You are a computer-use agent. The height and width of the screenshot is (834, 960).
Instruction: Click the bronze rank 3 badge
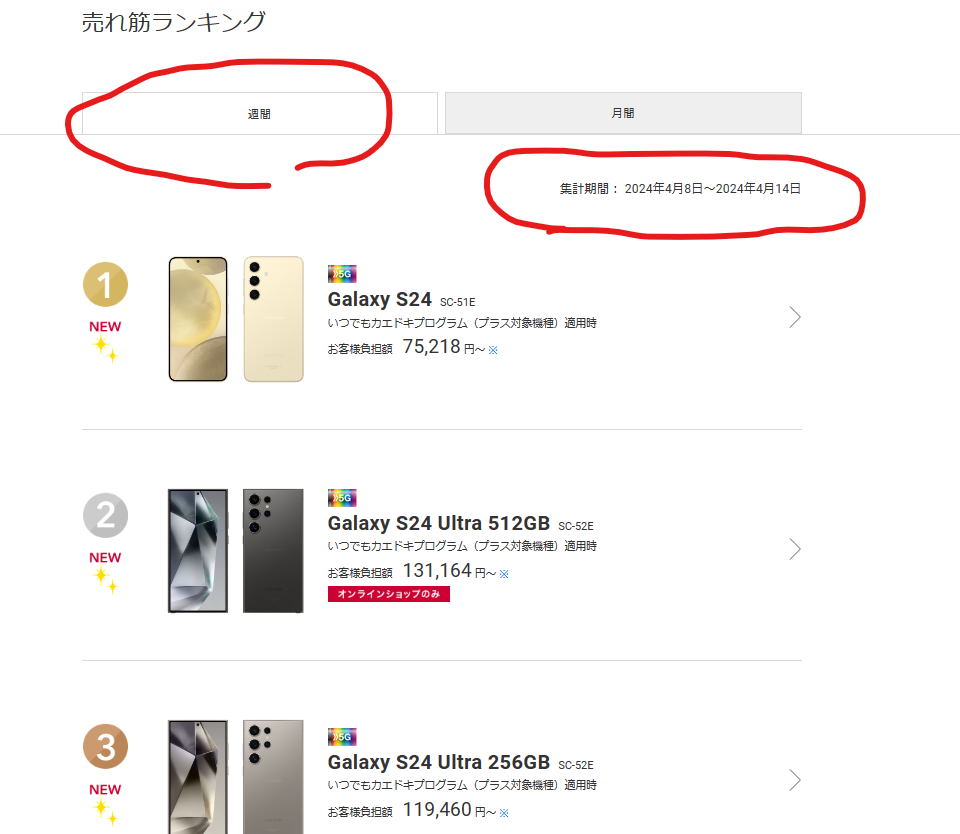click(x=105, y=748)
